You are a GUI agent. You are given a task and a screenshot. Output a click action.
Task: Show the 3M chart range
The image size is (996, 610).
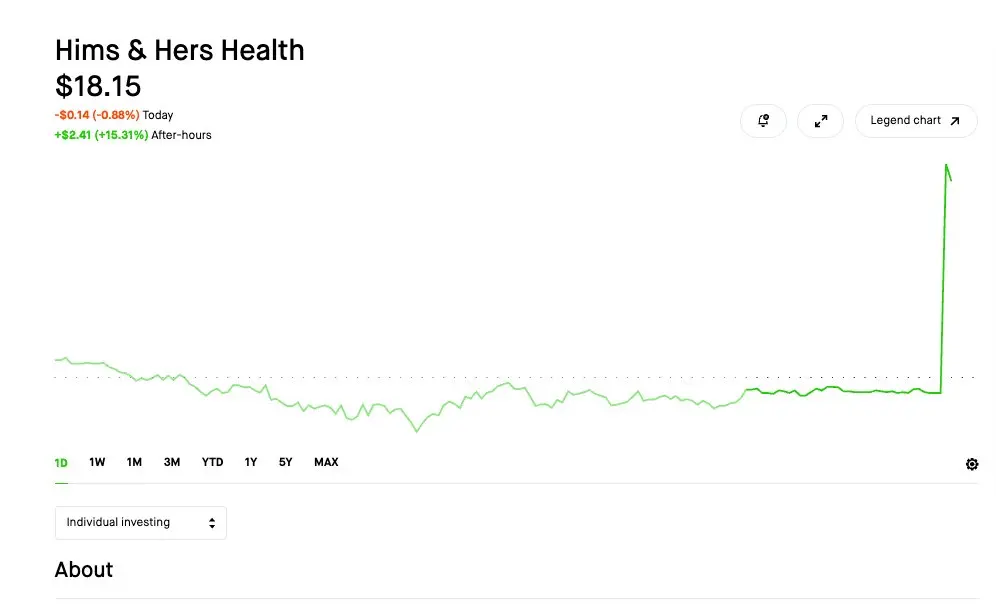172,462
